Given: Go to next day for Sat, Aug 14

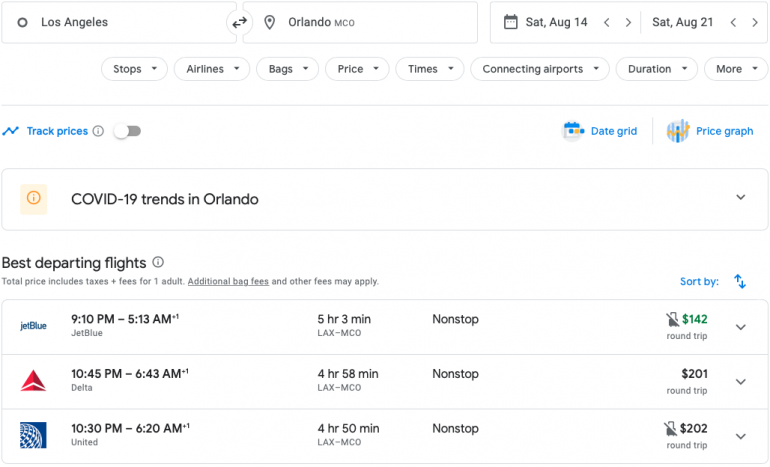Looking at the screenshot, I should pyautogui.click(x=628, y=22).
